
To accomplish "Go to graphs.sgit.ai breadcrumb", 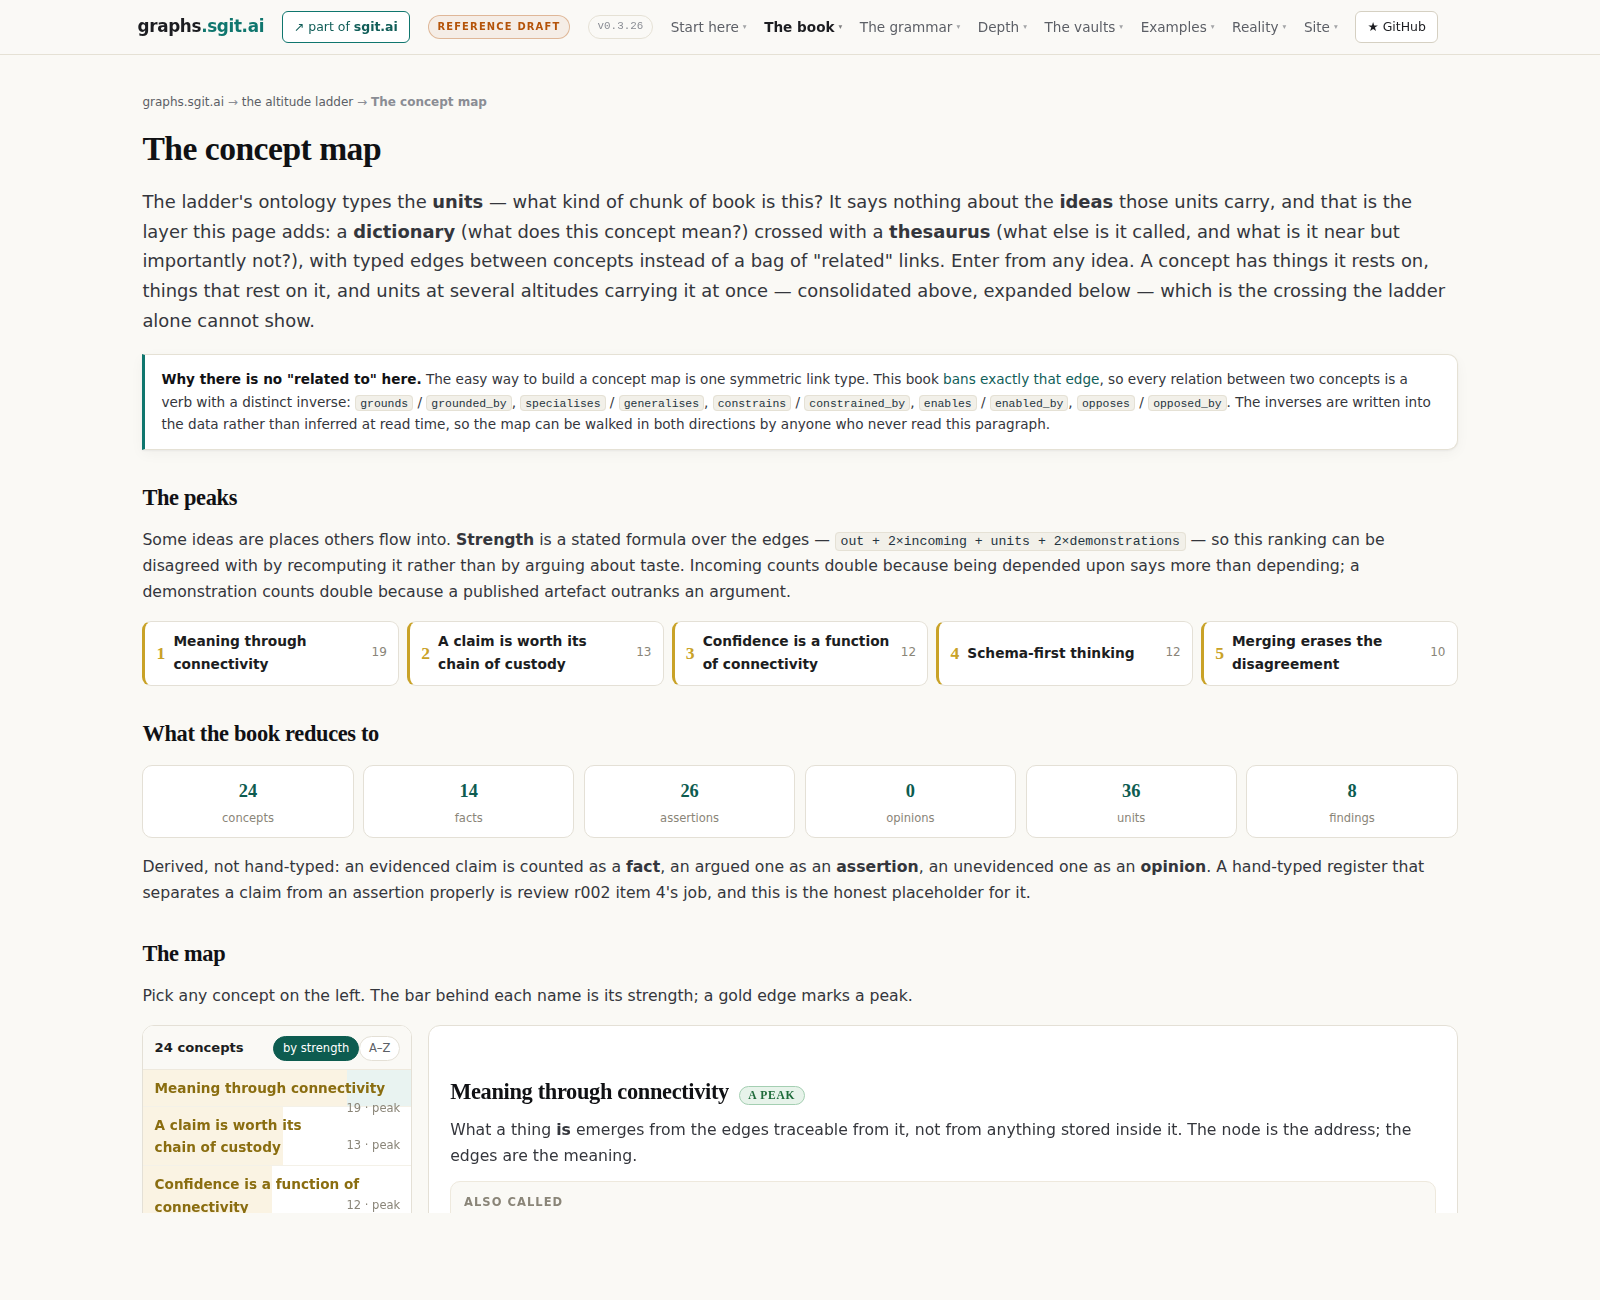I will 183,102.
